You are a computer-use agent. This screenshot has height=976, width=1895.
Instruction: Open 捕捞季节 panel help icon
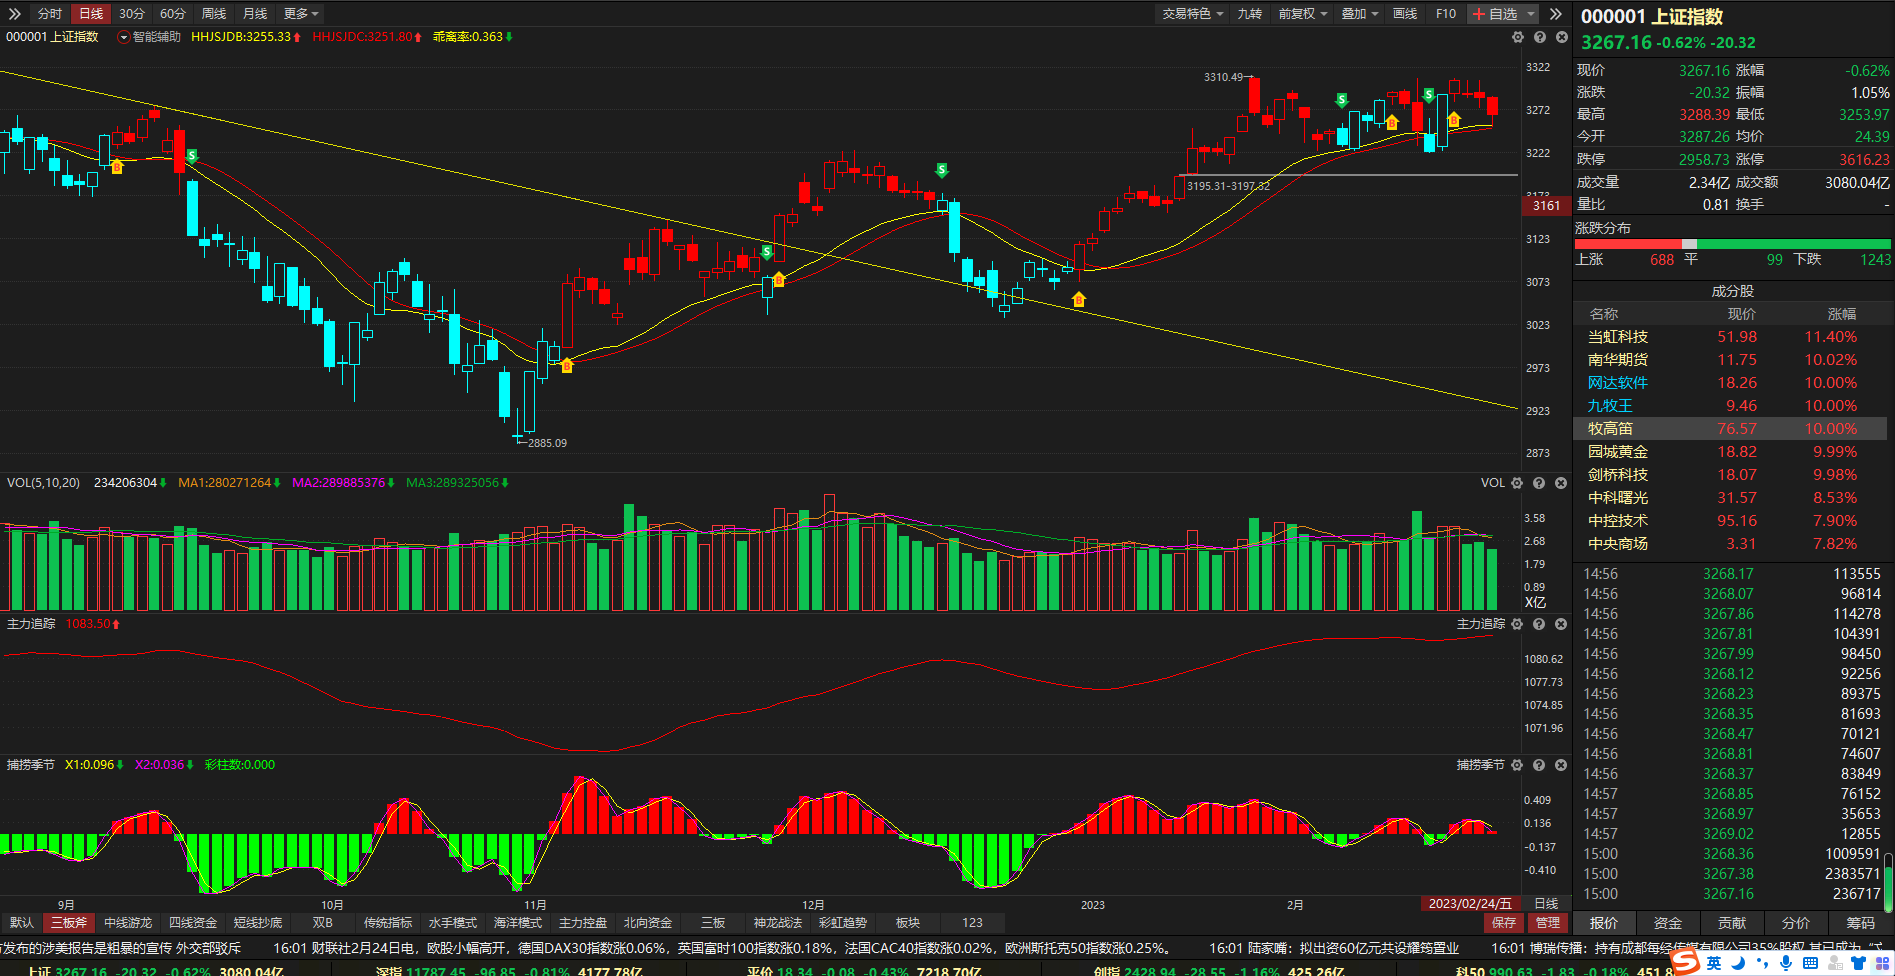tap(1539, 765)
